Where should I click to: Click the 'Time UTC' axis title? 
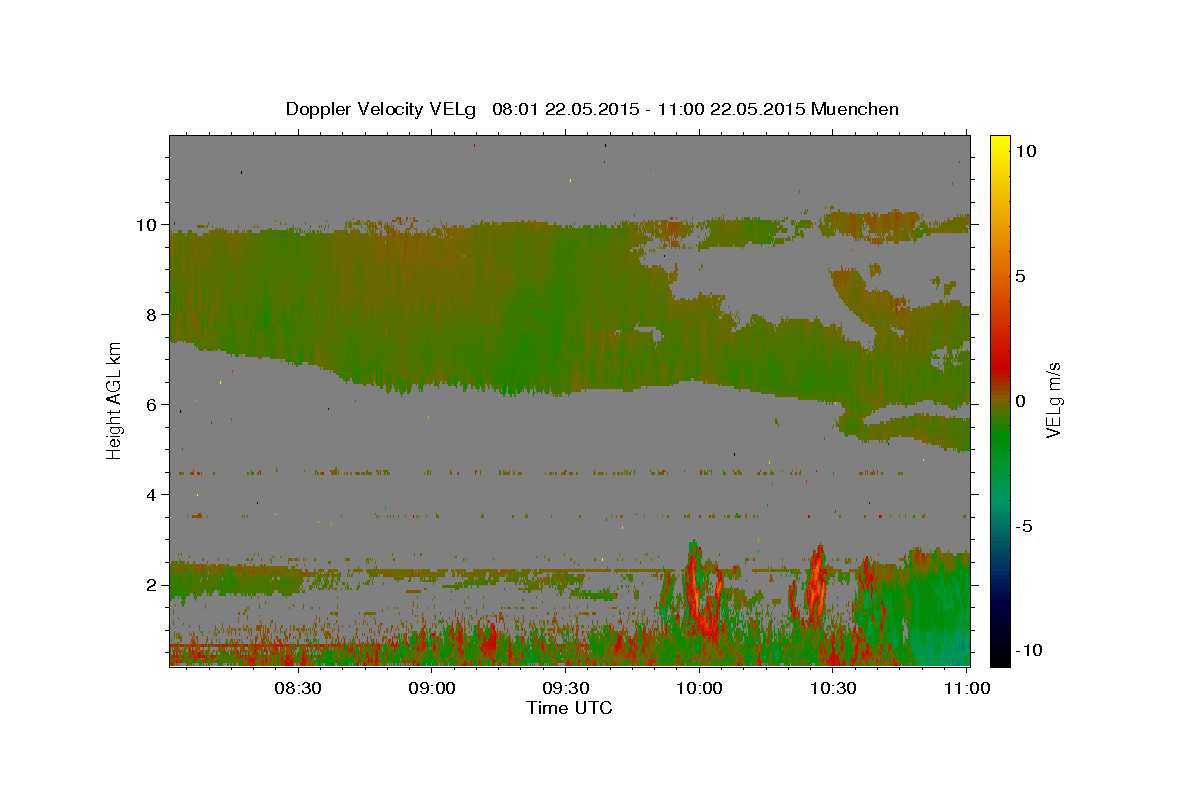tap(569, 708)
